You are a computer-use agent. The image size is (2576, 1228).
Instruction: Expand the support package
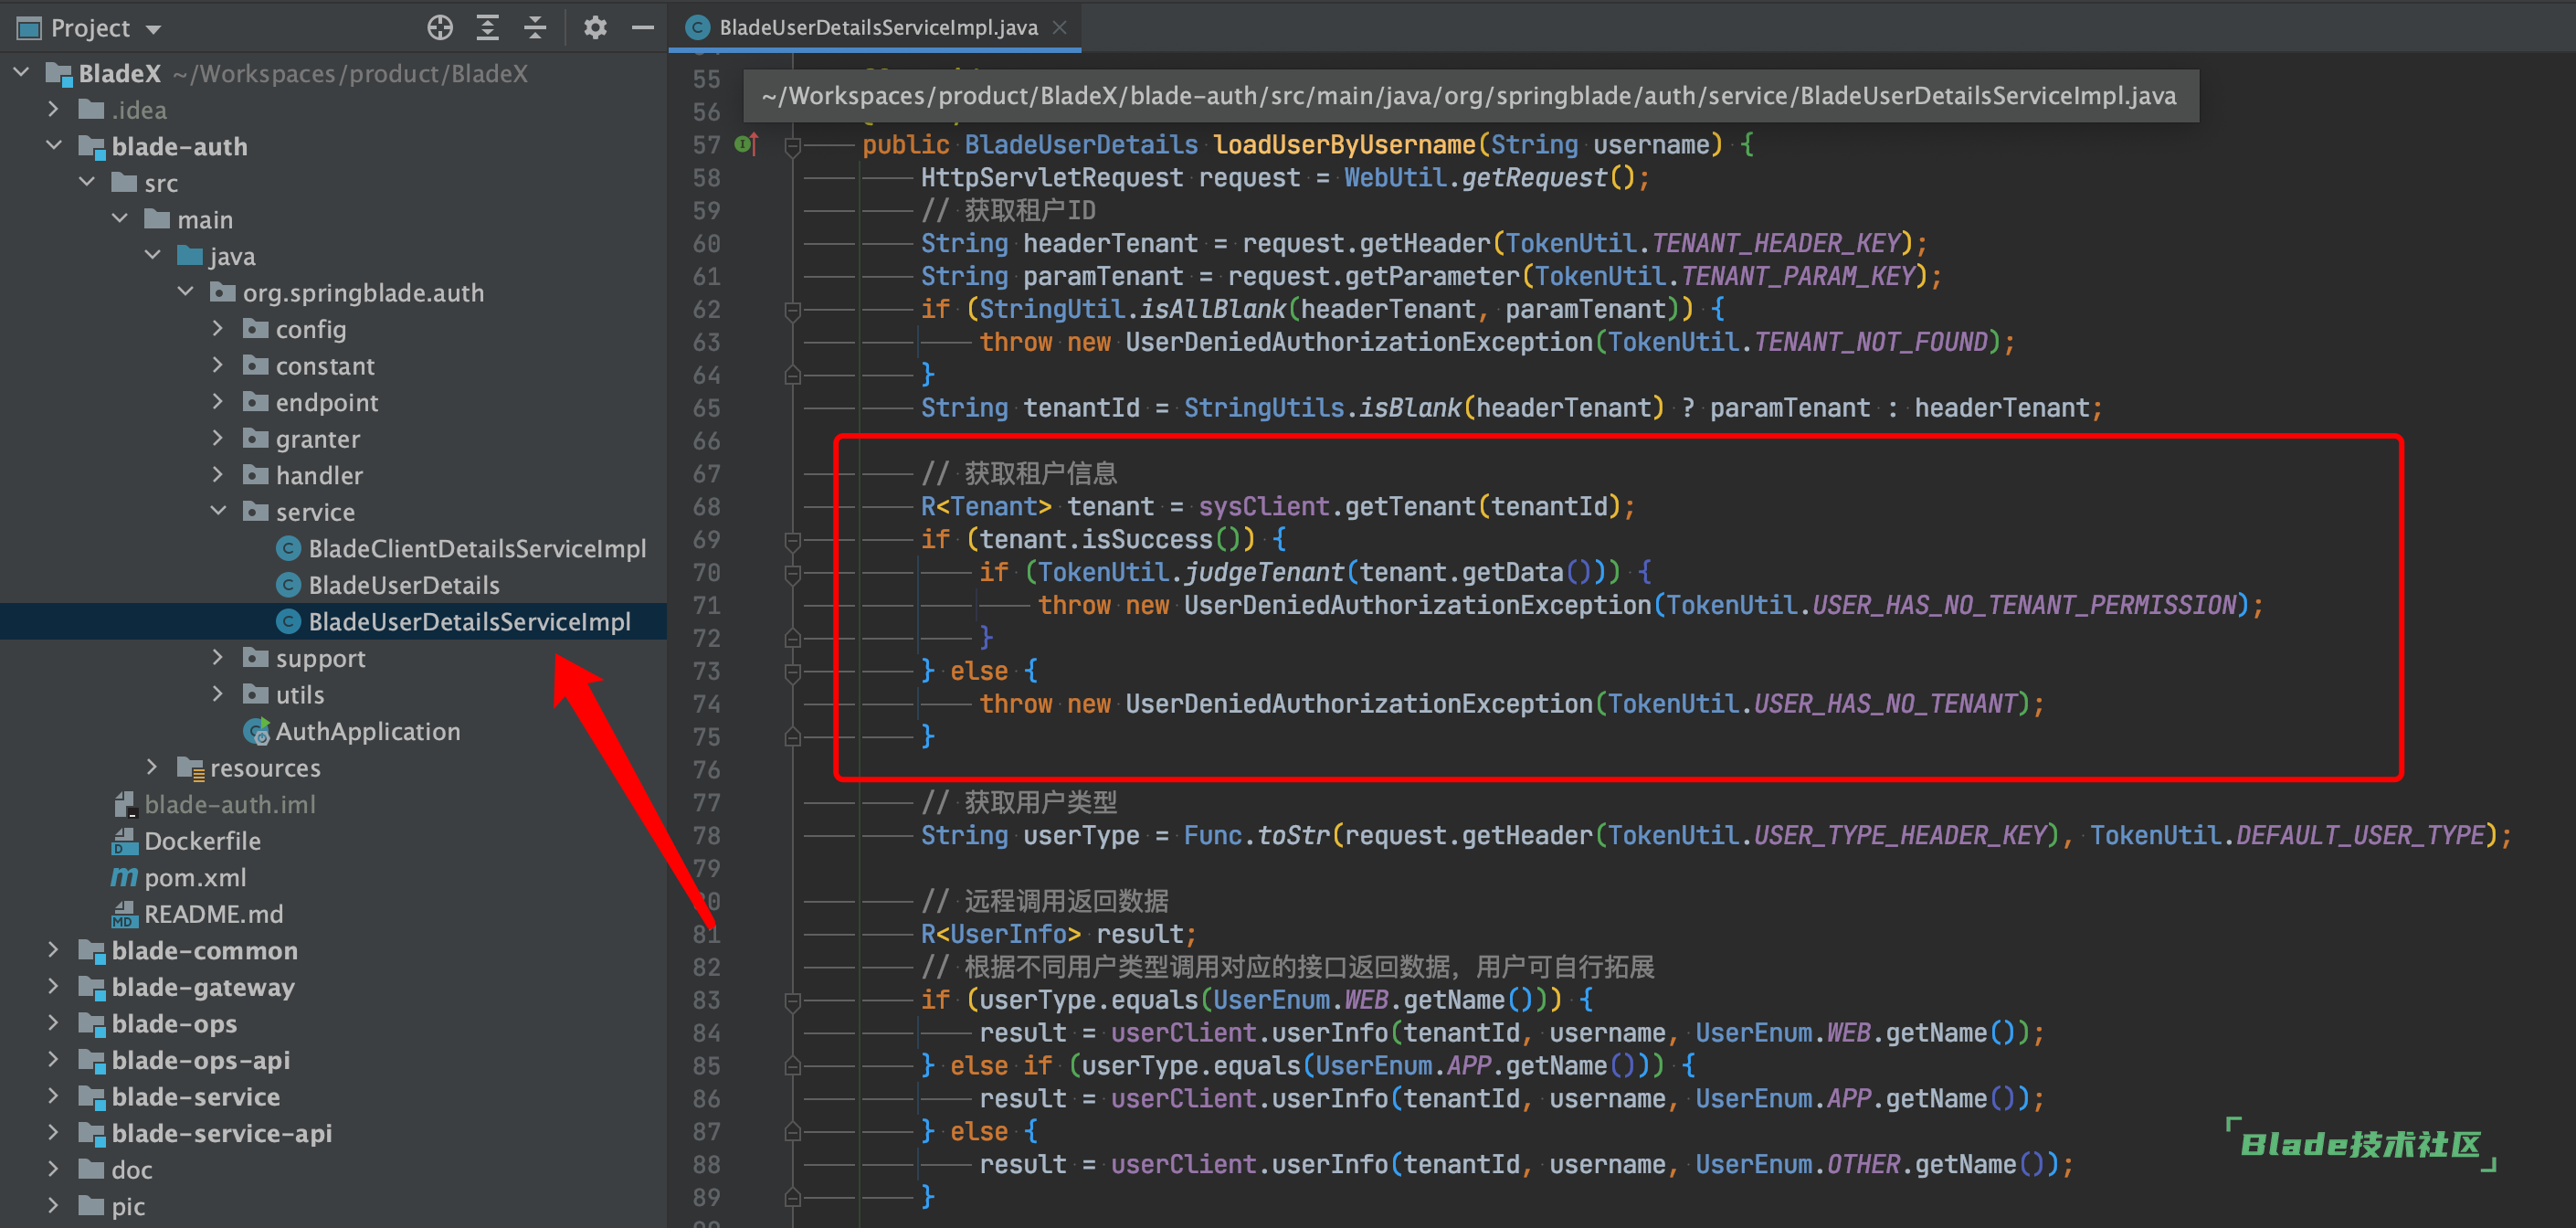tap(218, 657)
